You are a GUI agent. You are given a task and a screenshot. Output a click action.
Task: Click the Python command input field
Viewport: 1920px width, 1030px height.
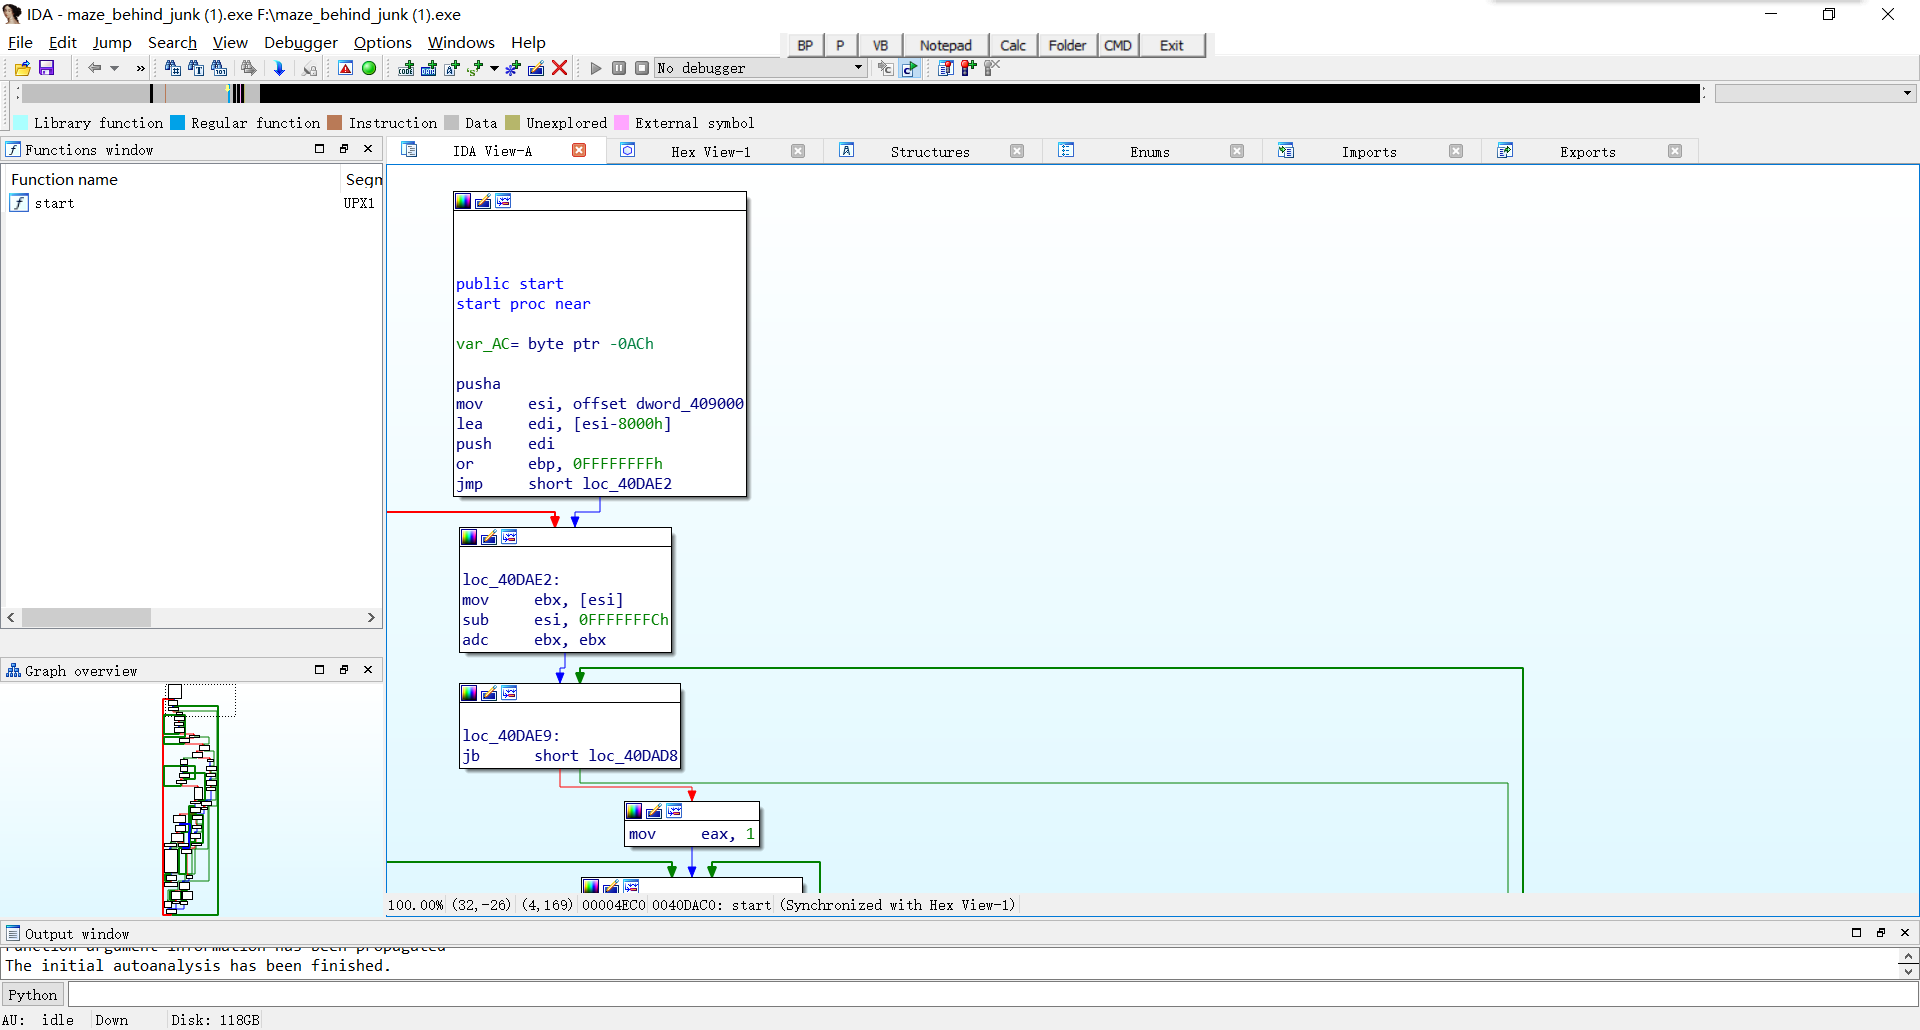click(992, 995)
